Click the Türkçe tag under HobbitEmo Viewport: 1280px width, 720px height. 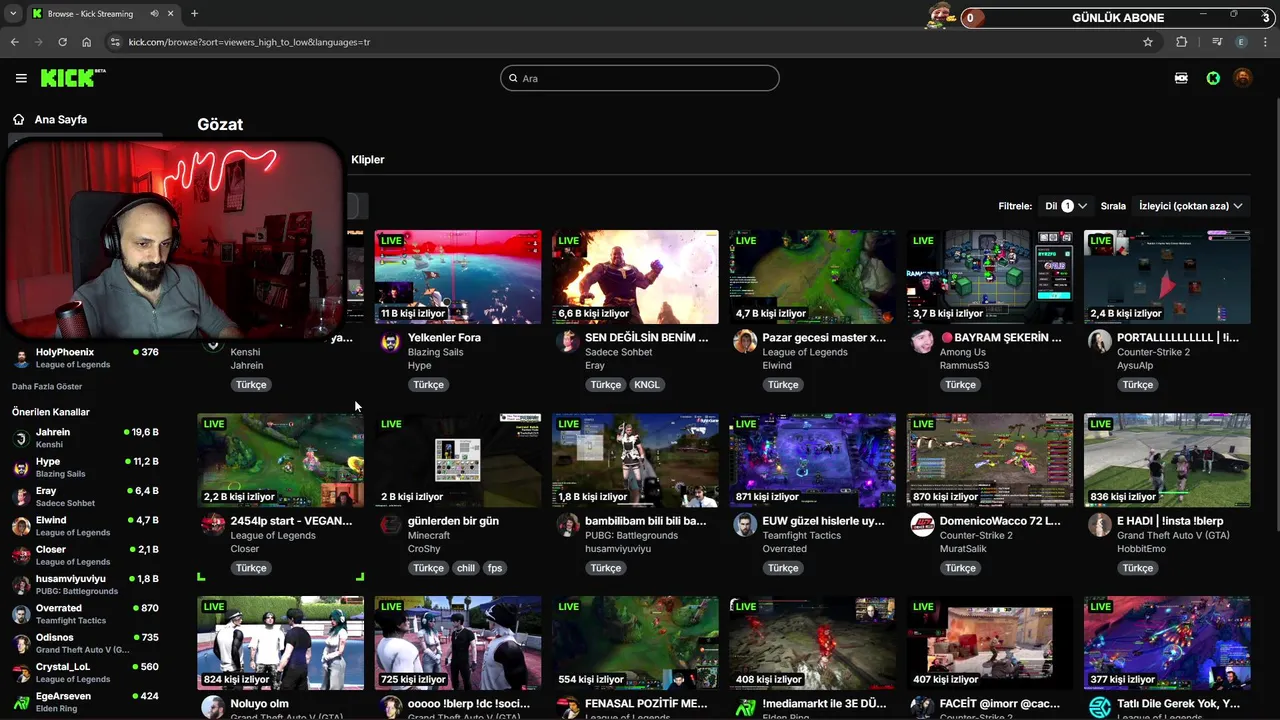1137,568
